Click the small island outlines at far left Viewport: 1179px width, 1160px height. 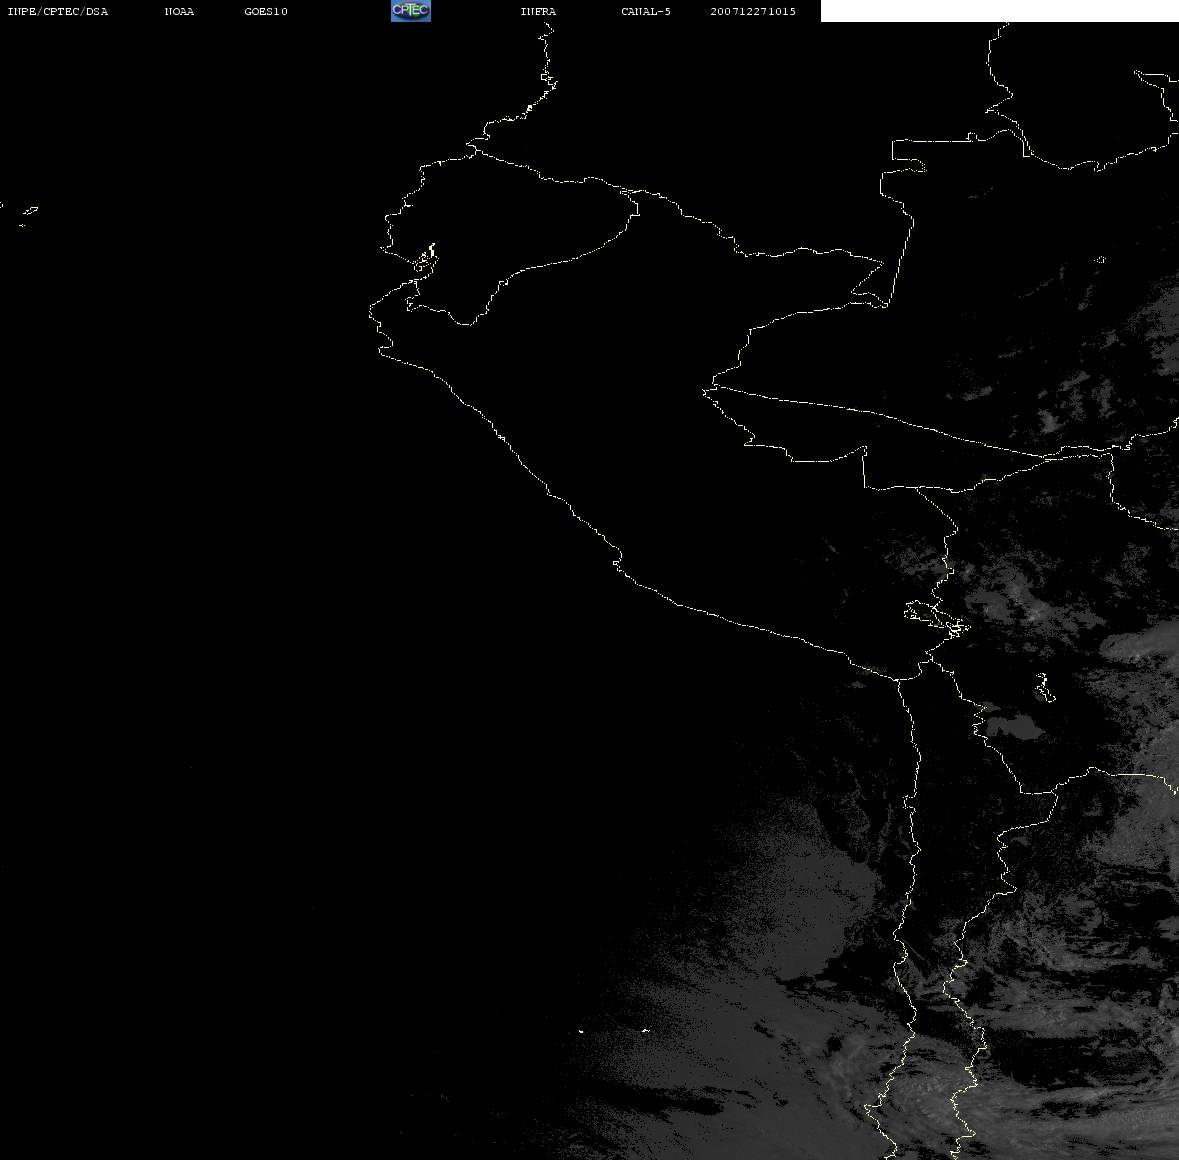[x=25, y=213]
